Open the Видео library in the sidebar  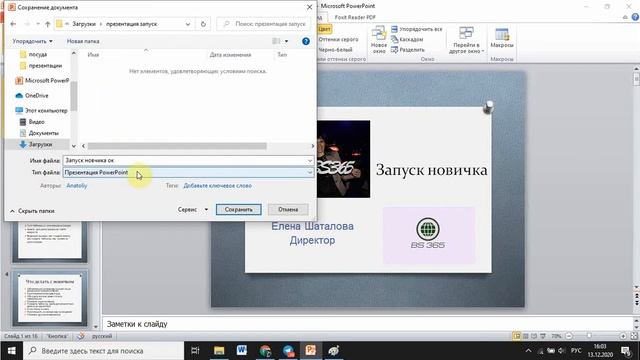coord(32,122)
